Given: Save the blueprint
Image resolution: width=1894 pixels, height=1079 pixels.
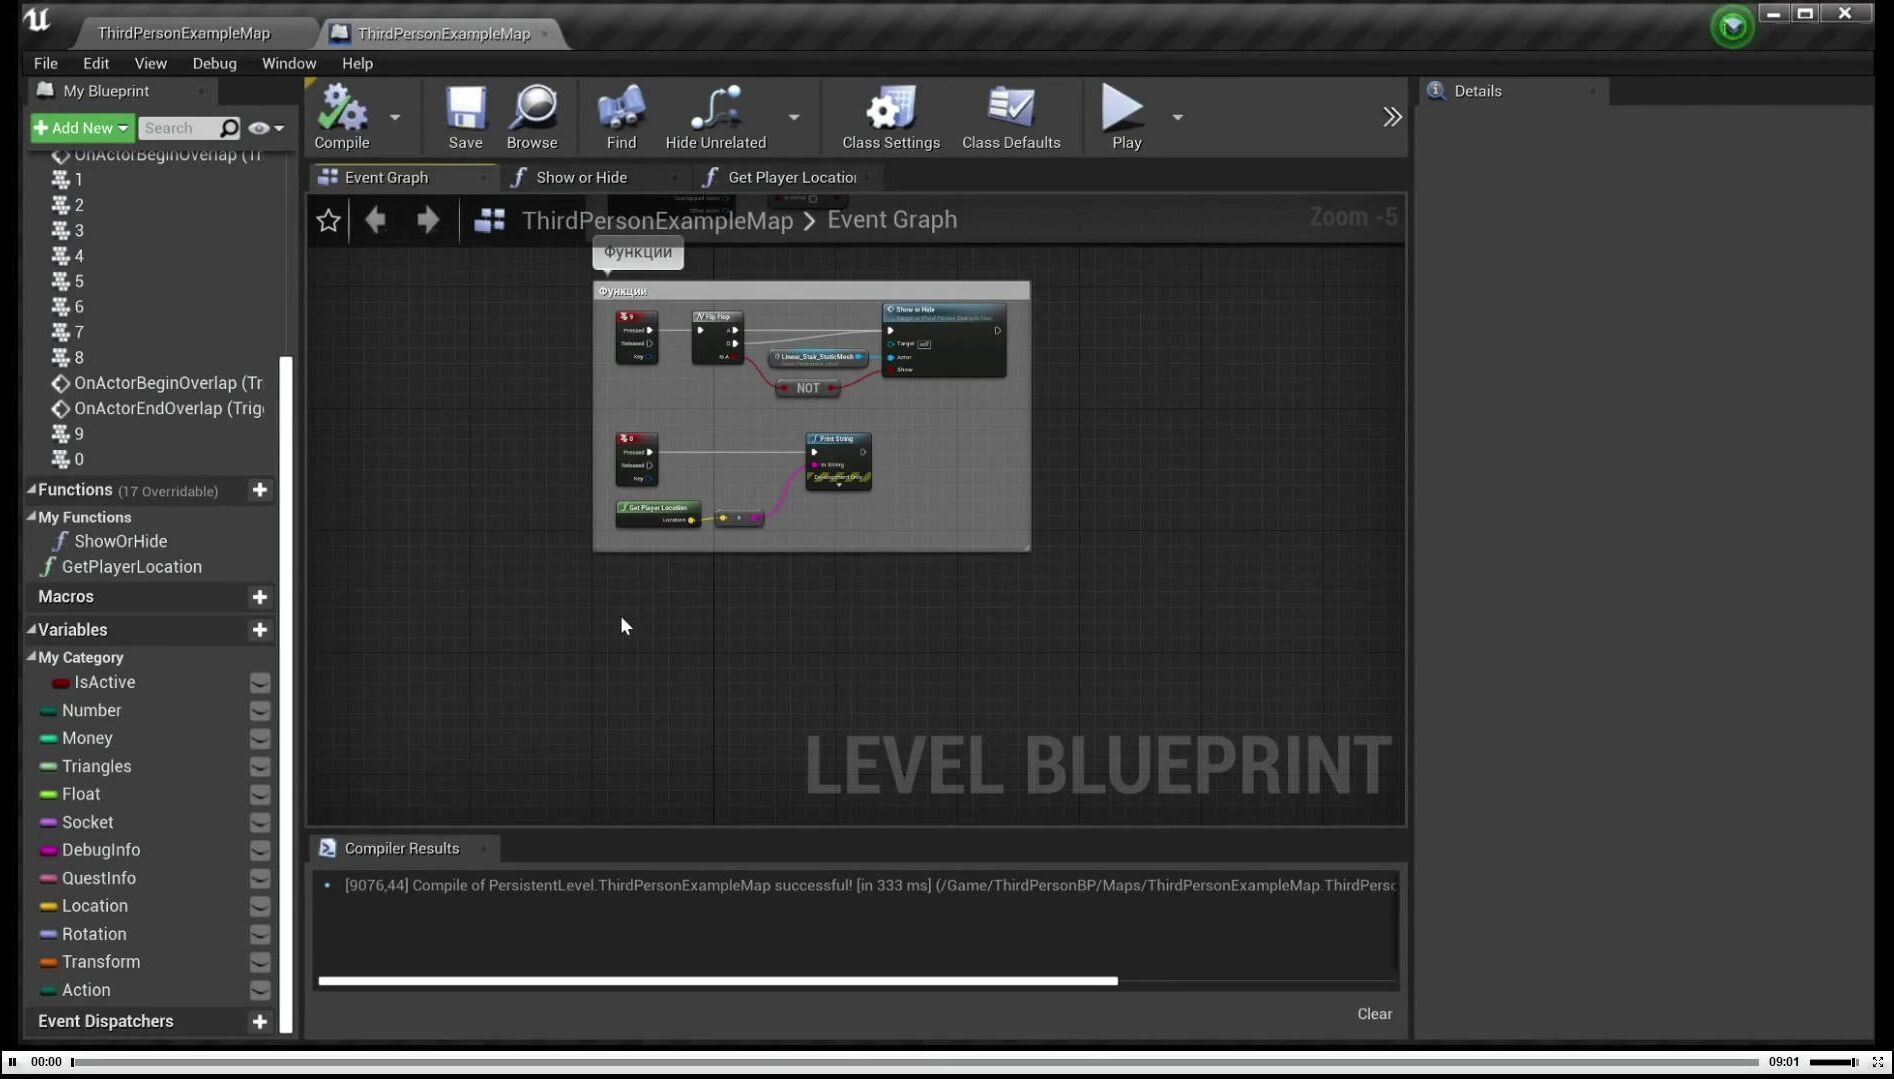Looking at the screenshot, I should pyautogui.click(x=465, y=117).
